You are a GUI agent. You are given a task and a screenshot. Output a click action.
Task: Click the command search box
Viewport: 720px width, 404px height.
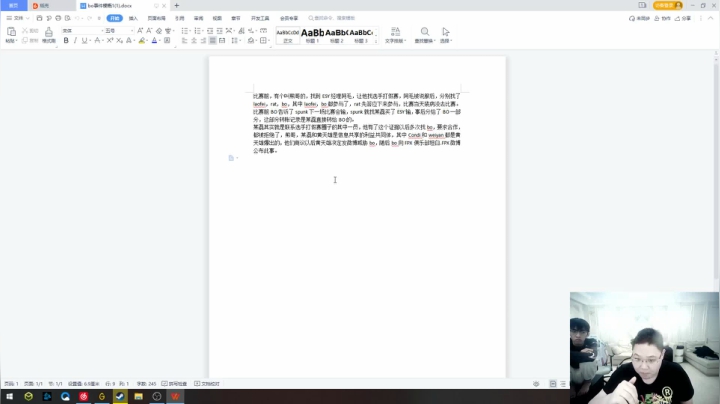point(332,18)
